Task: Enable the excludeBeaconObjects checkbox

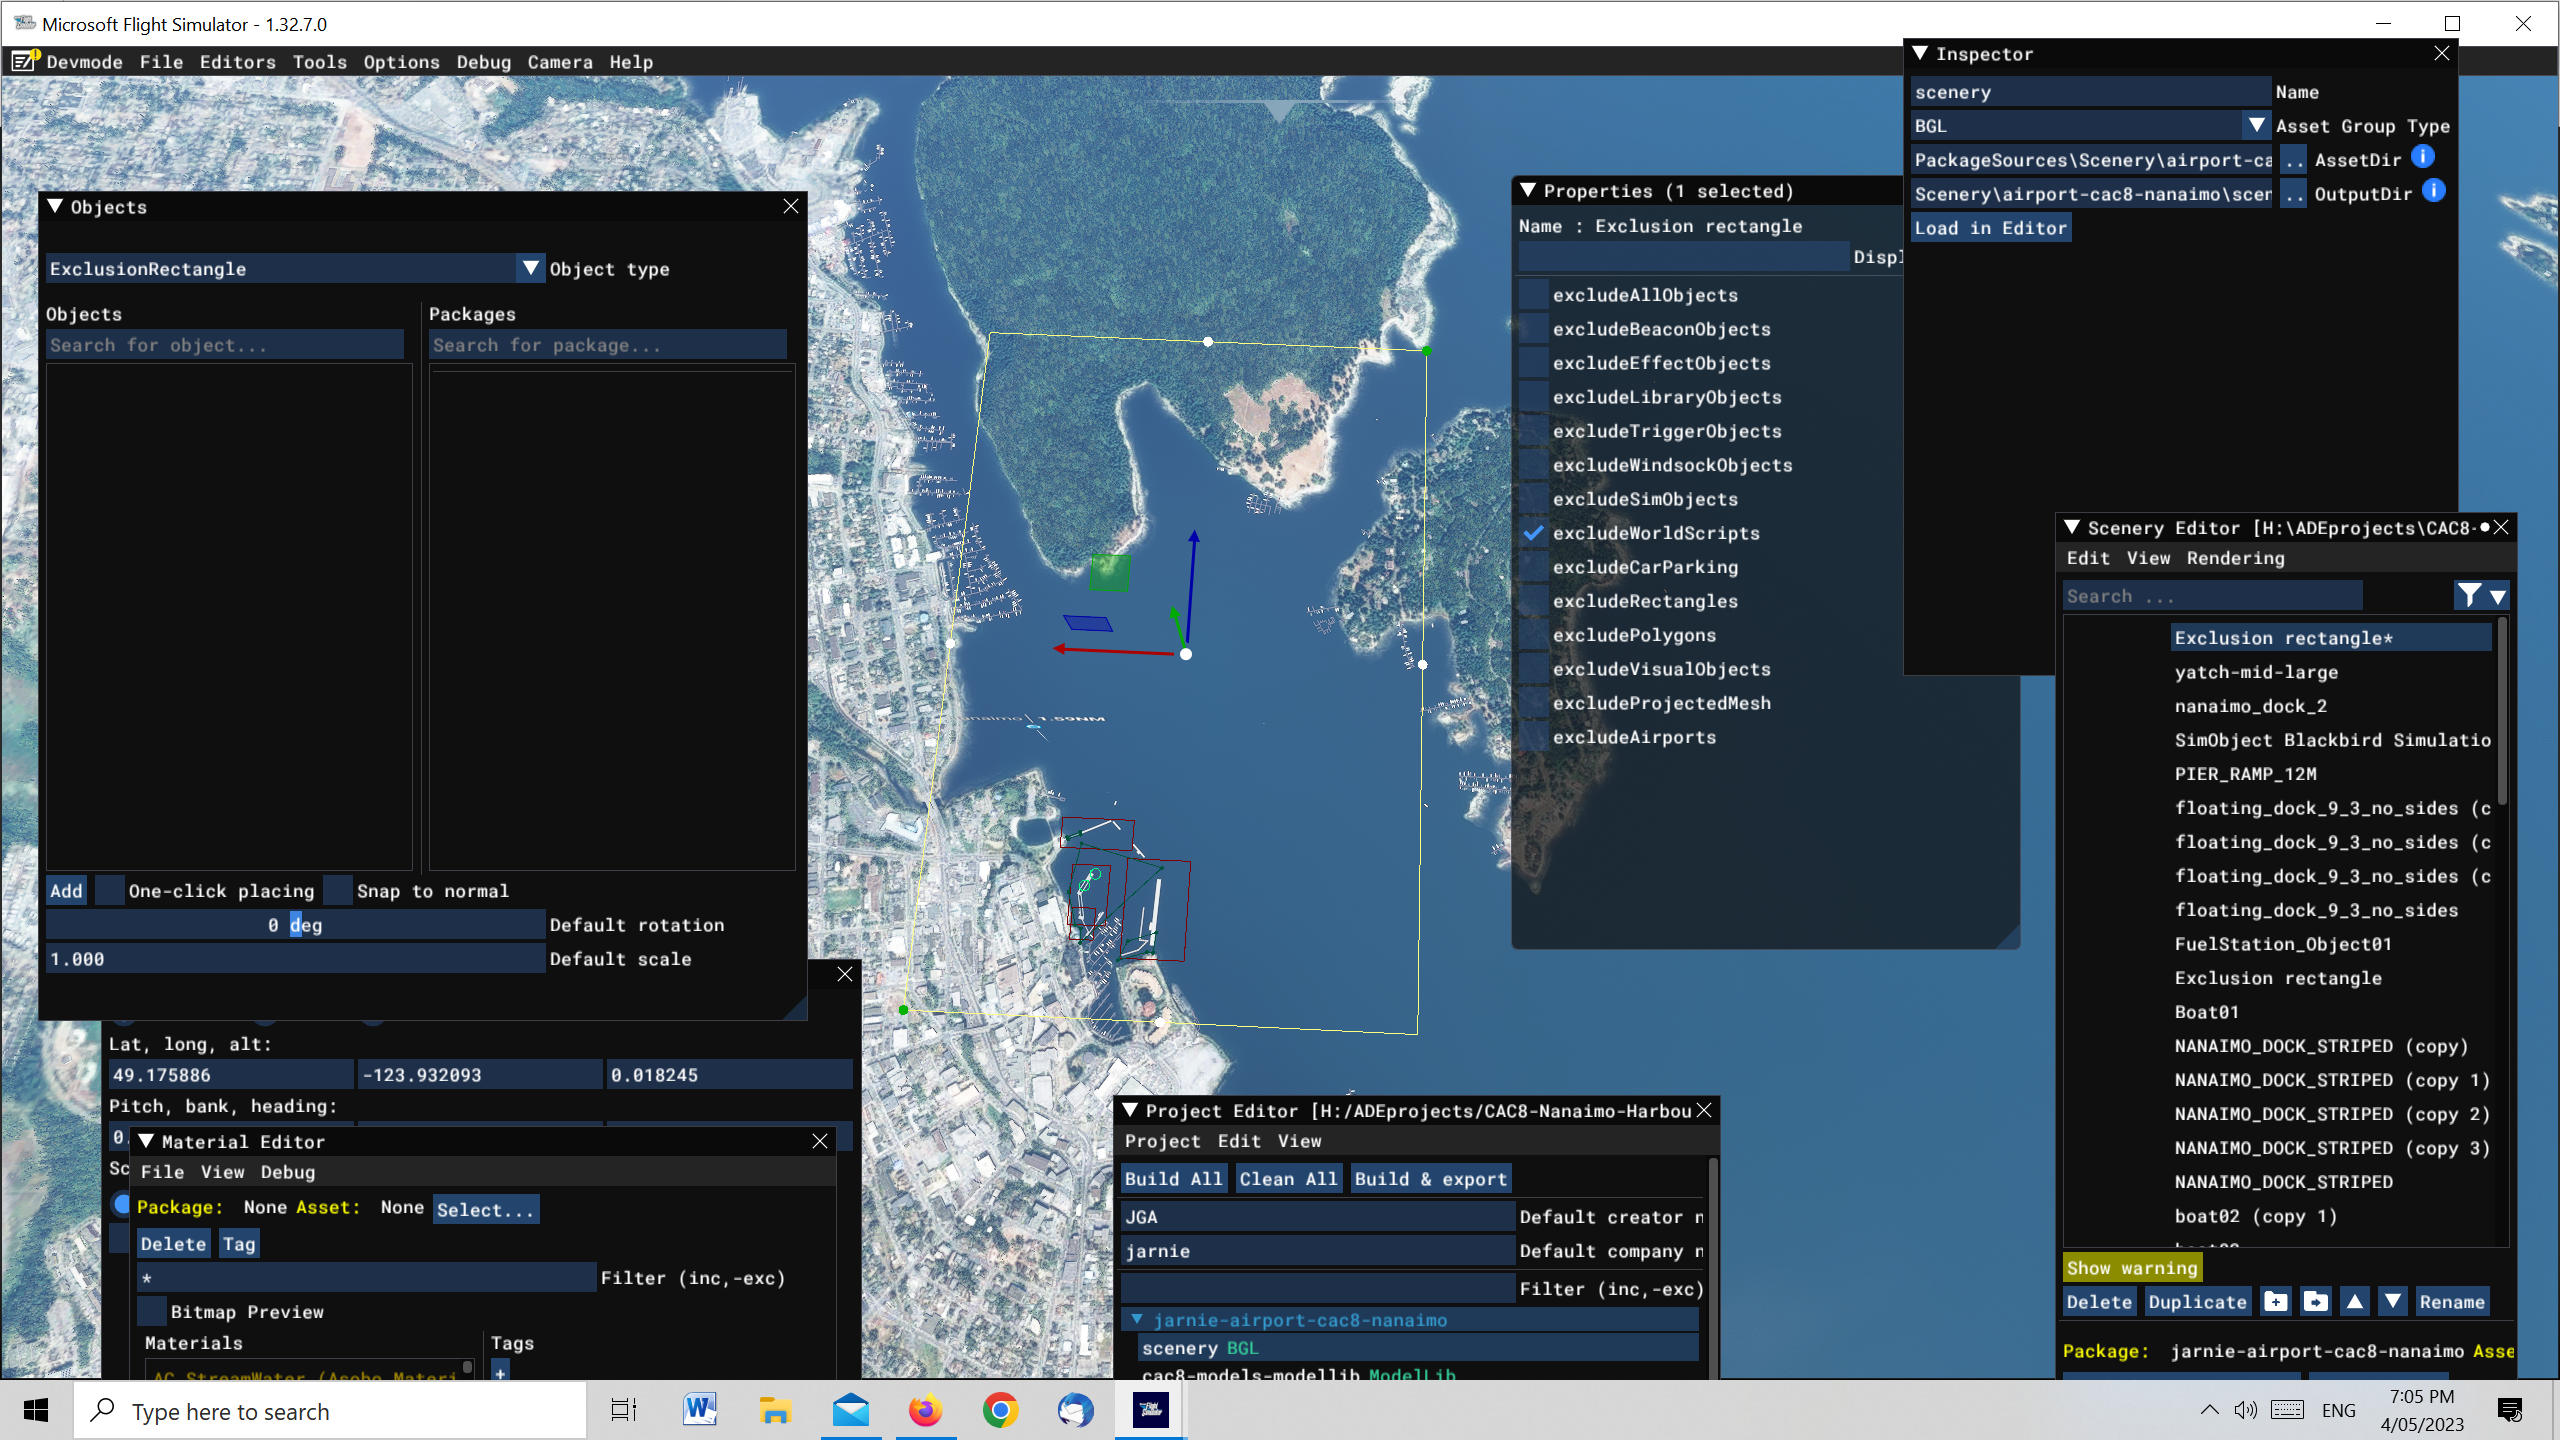Action: tap(1533, 329)
